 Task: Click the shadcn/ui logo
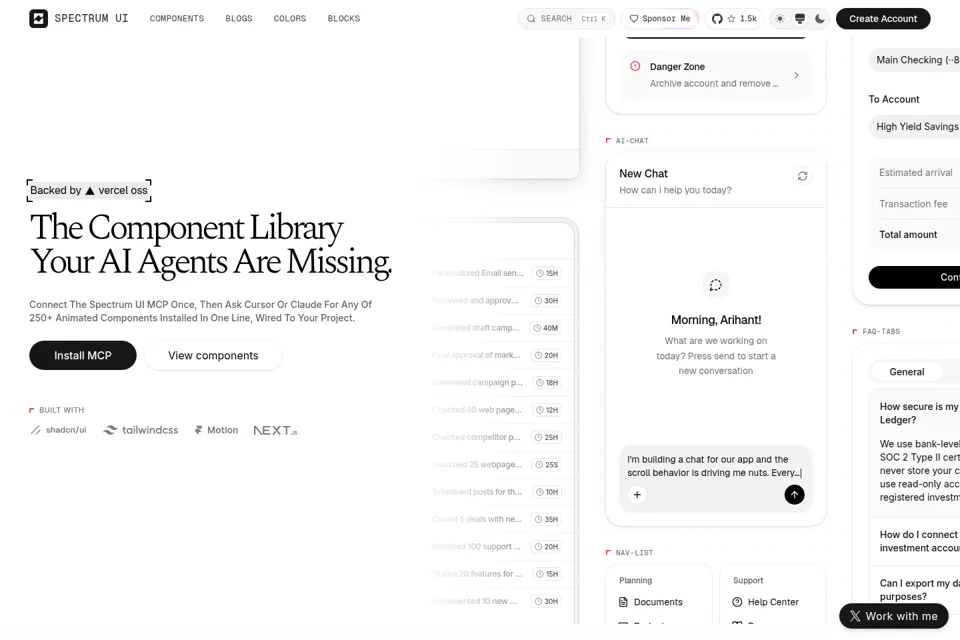[59, 430]
